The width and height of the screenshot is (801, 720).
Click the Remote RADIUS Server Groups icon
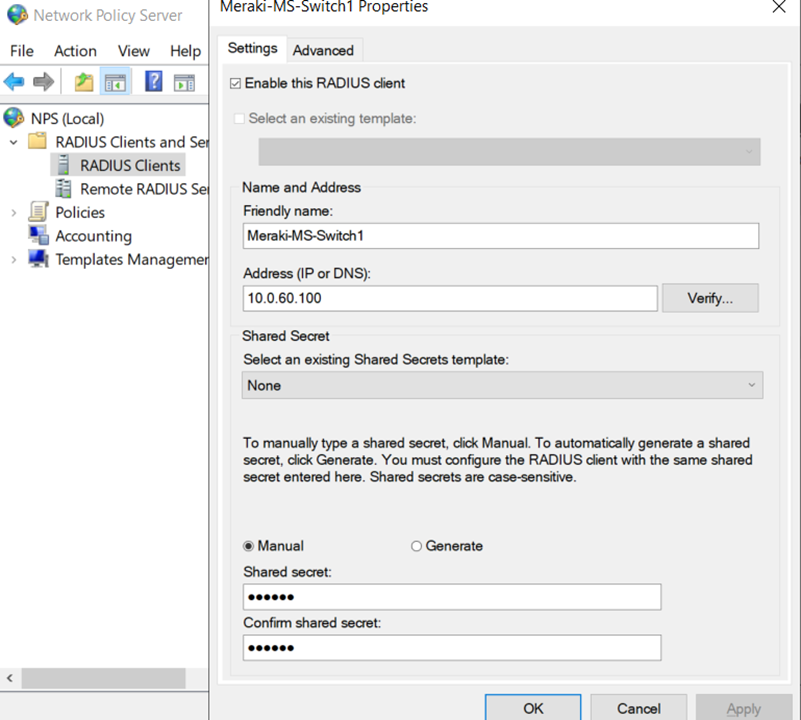tap(63, 189)
